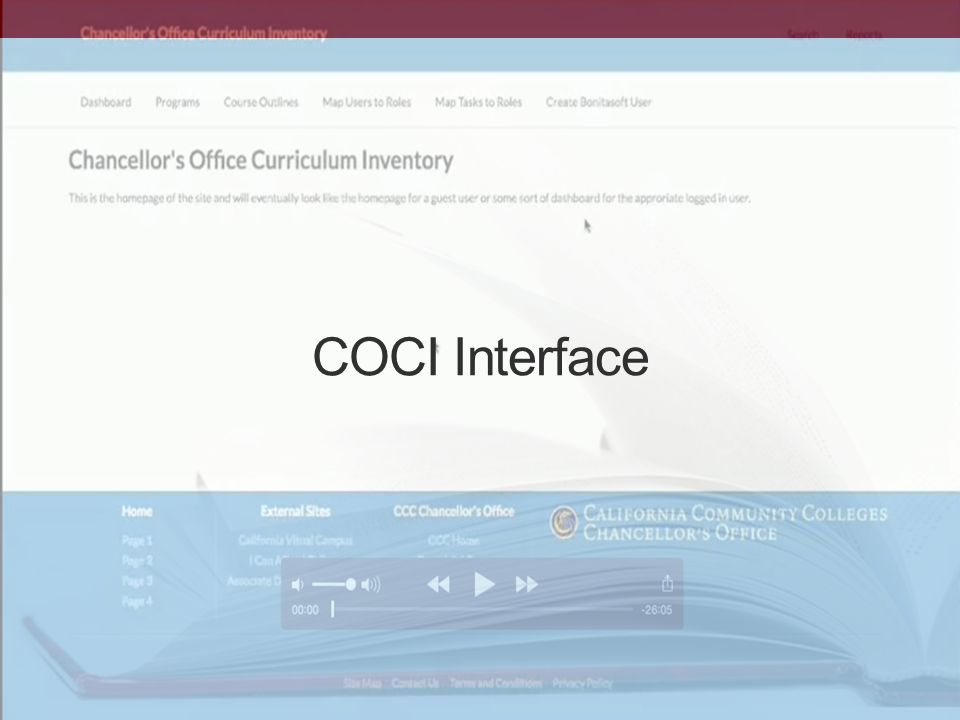The width and height of the screenshot is (960, 720).
Task: Play the video with the play button
Action: (x=484, y=584)
